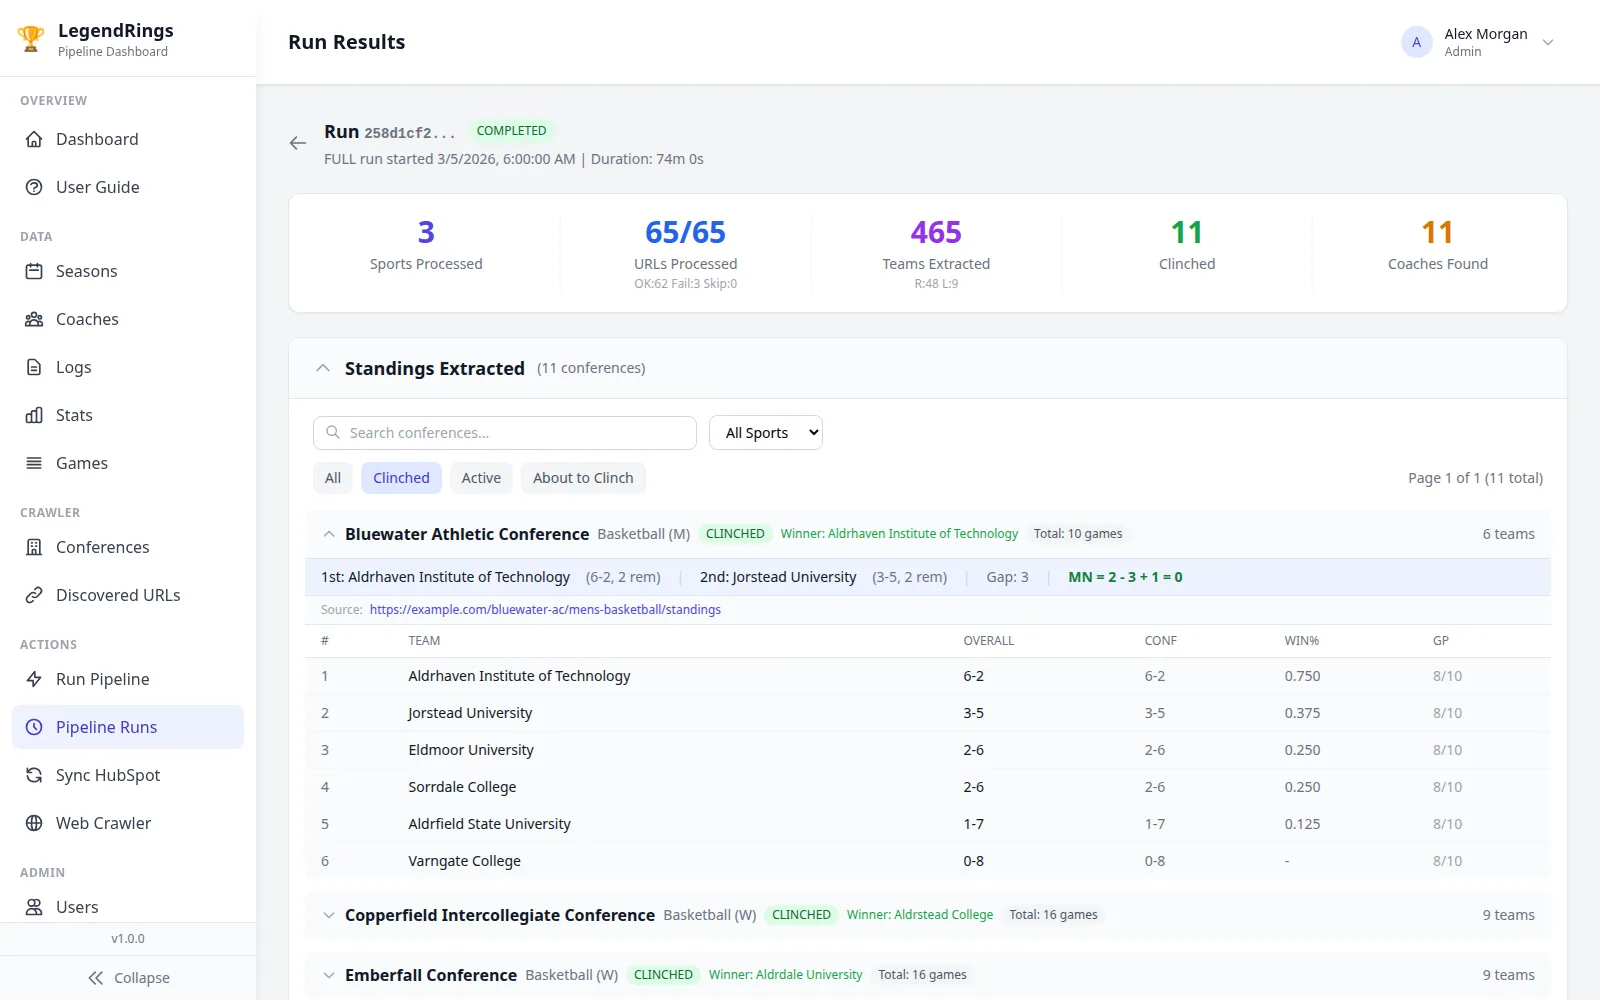Open Logs document icon
Image resolution: width=1600 pixels, height=1000 pixels.
pyautogui.click(x=34, y=367)
